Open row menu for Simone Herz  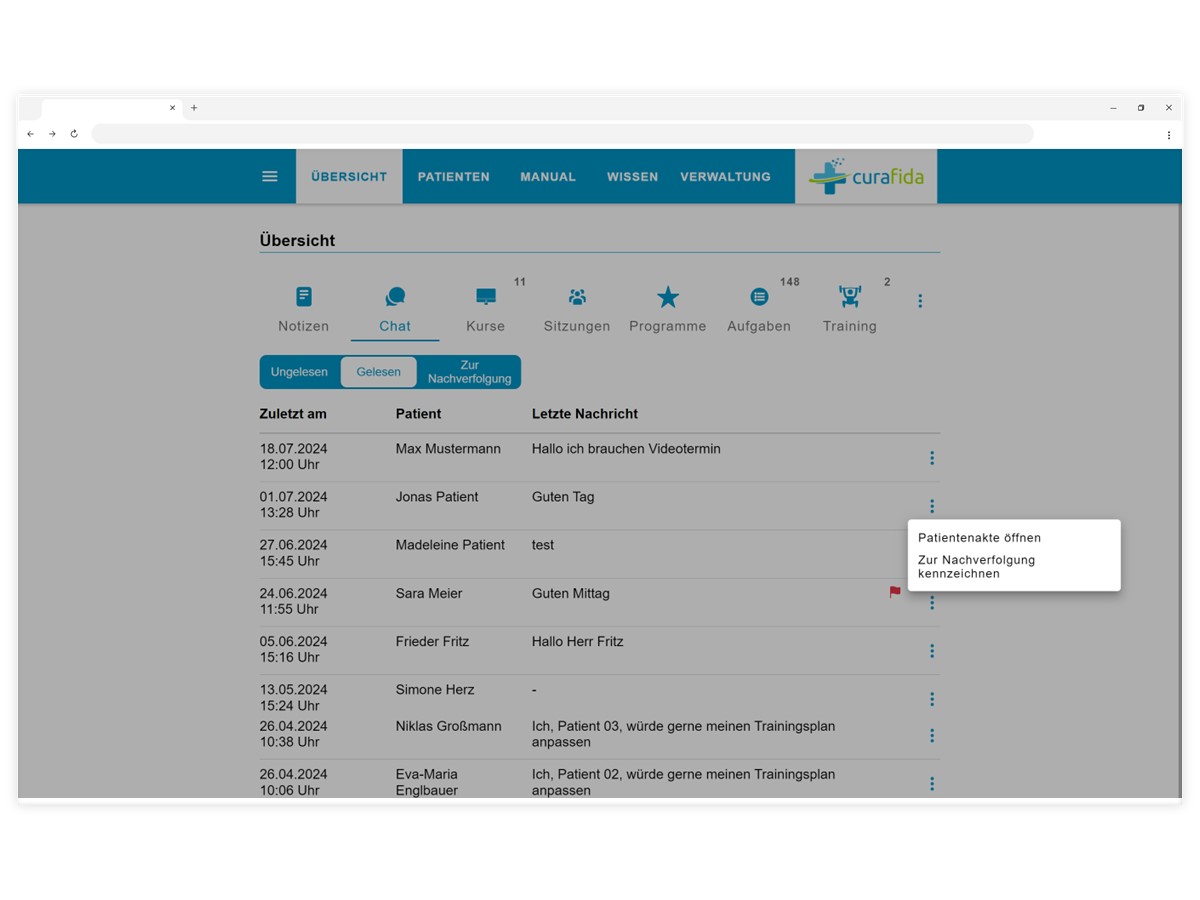click(x=932, y=699)
